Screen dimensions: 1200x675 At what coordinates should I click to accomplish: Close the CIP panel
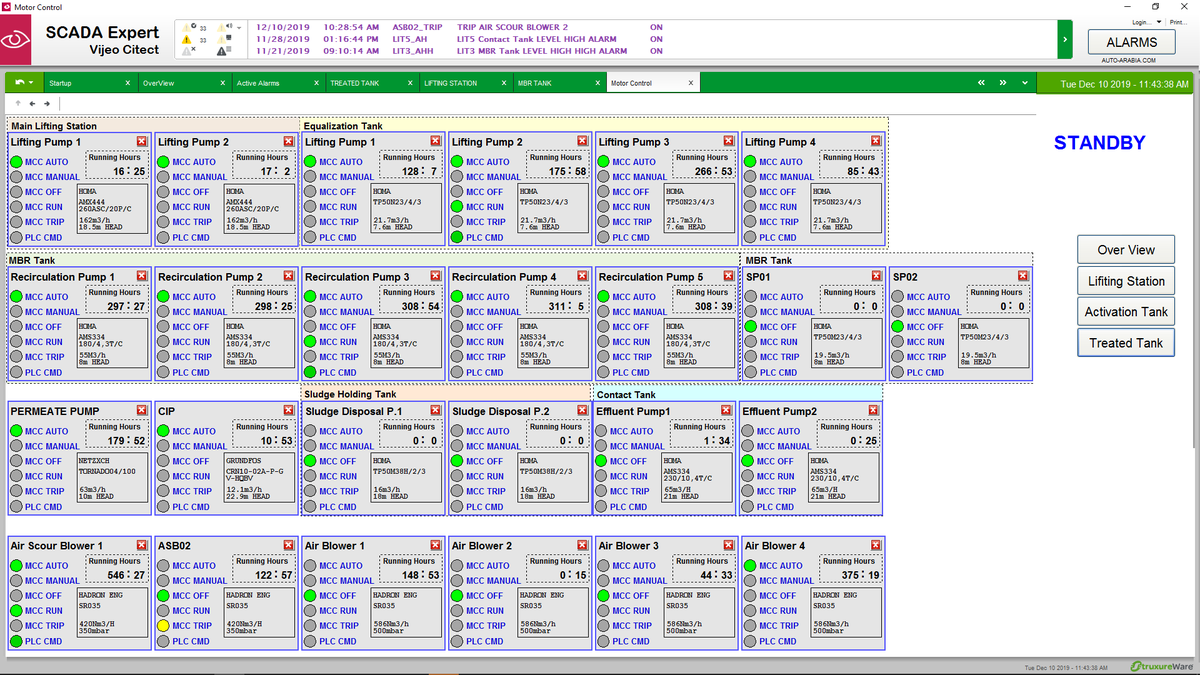tap(288, 411)
